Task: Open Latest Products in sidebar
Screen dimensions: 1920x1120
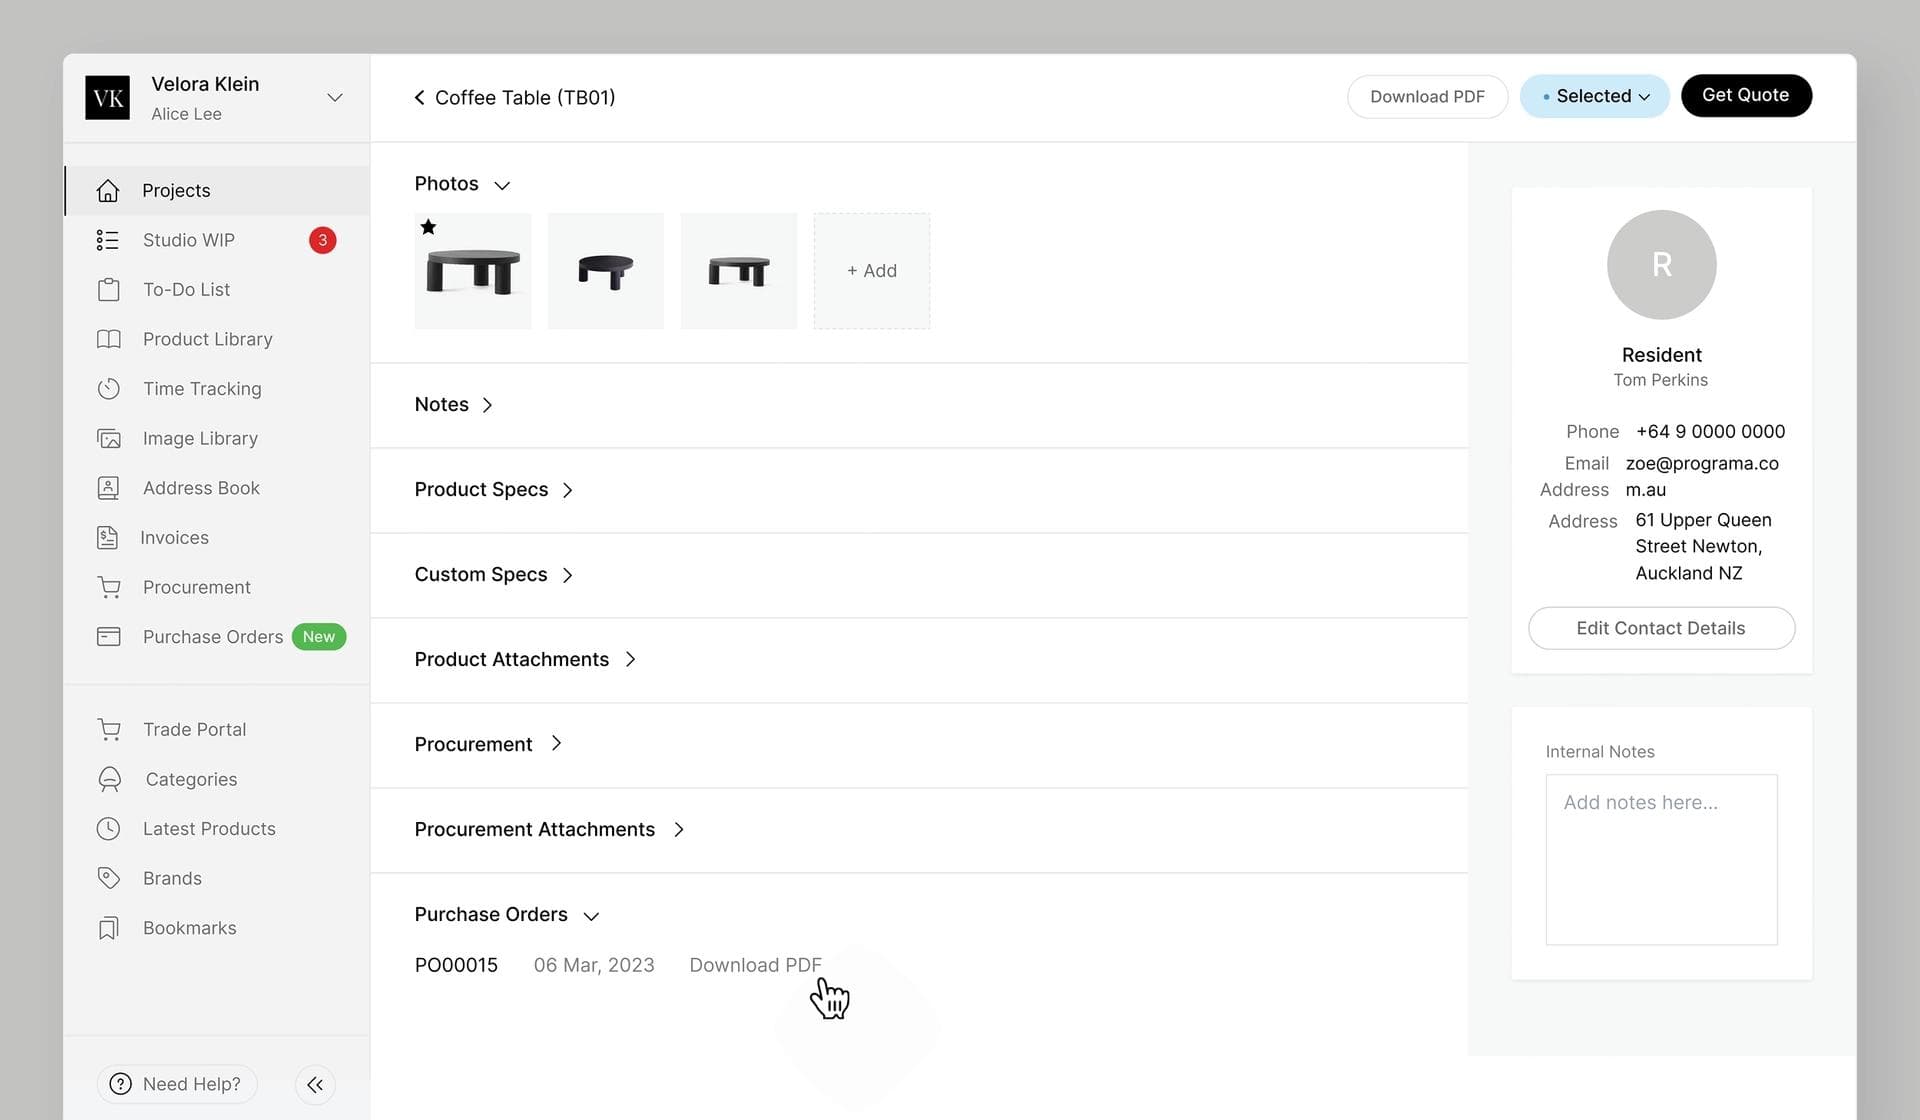Action: (x=217, y=829)
